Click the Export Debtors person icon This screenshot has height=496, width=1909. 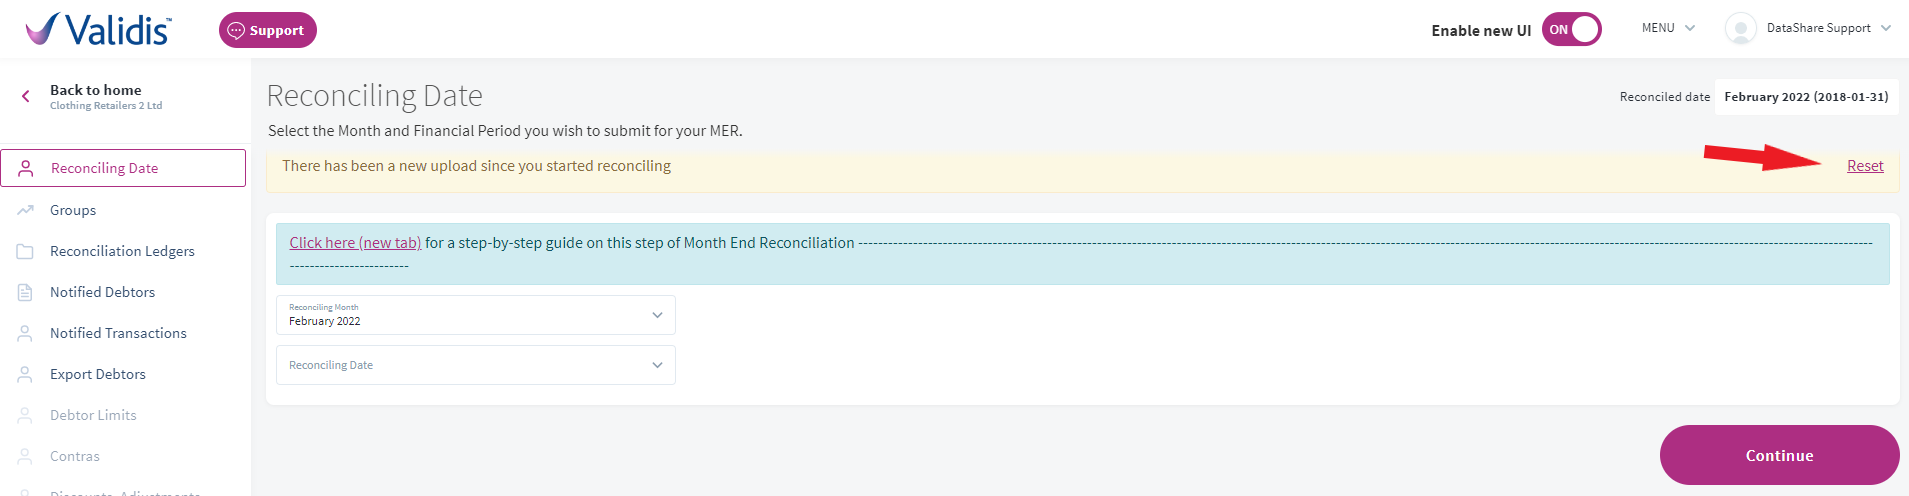pos(26,374)
